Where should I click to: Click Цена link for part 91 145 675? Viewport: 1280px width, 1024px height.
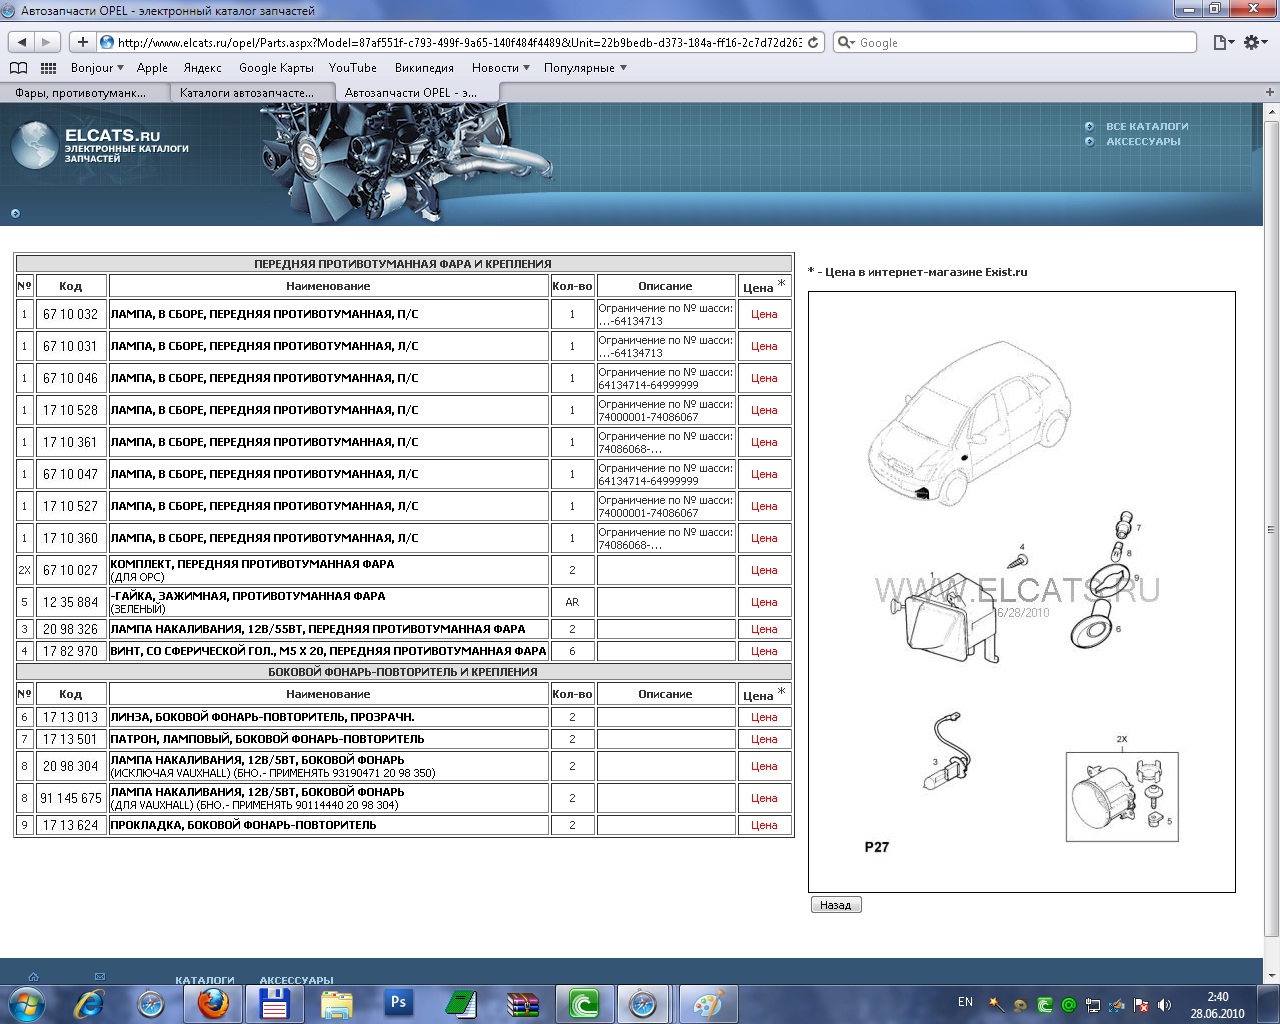764,798
